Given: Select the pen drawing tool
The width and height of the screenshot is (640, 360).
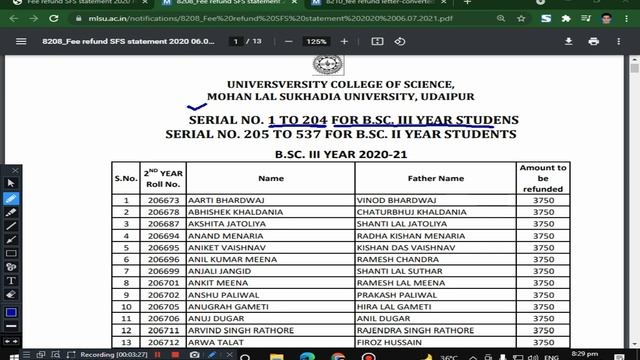Looking at the screenshot, I should pos(11,199).
